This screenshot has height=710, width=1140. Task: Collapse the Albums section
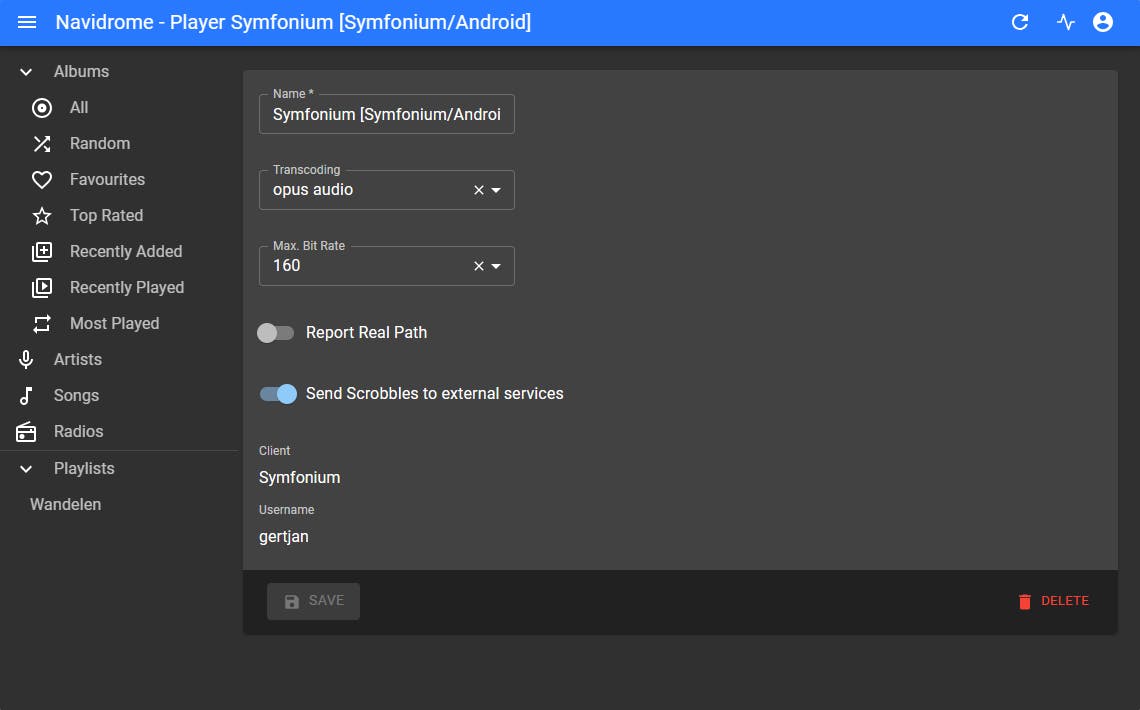click(25, 71)
